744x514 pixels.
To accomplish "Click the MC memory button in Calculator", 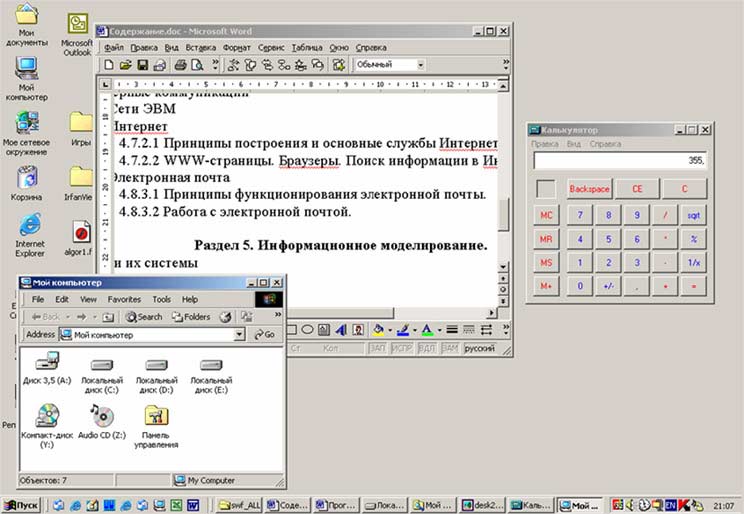I will click(x=546, y=215).
